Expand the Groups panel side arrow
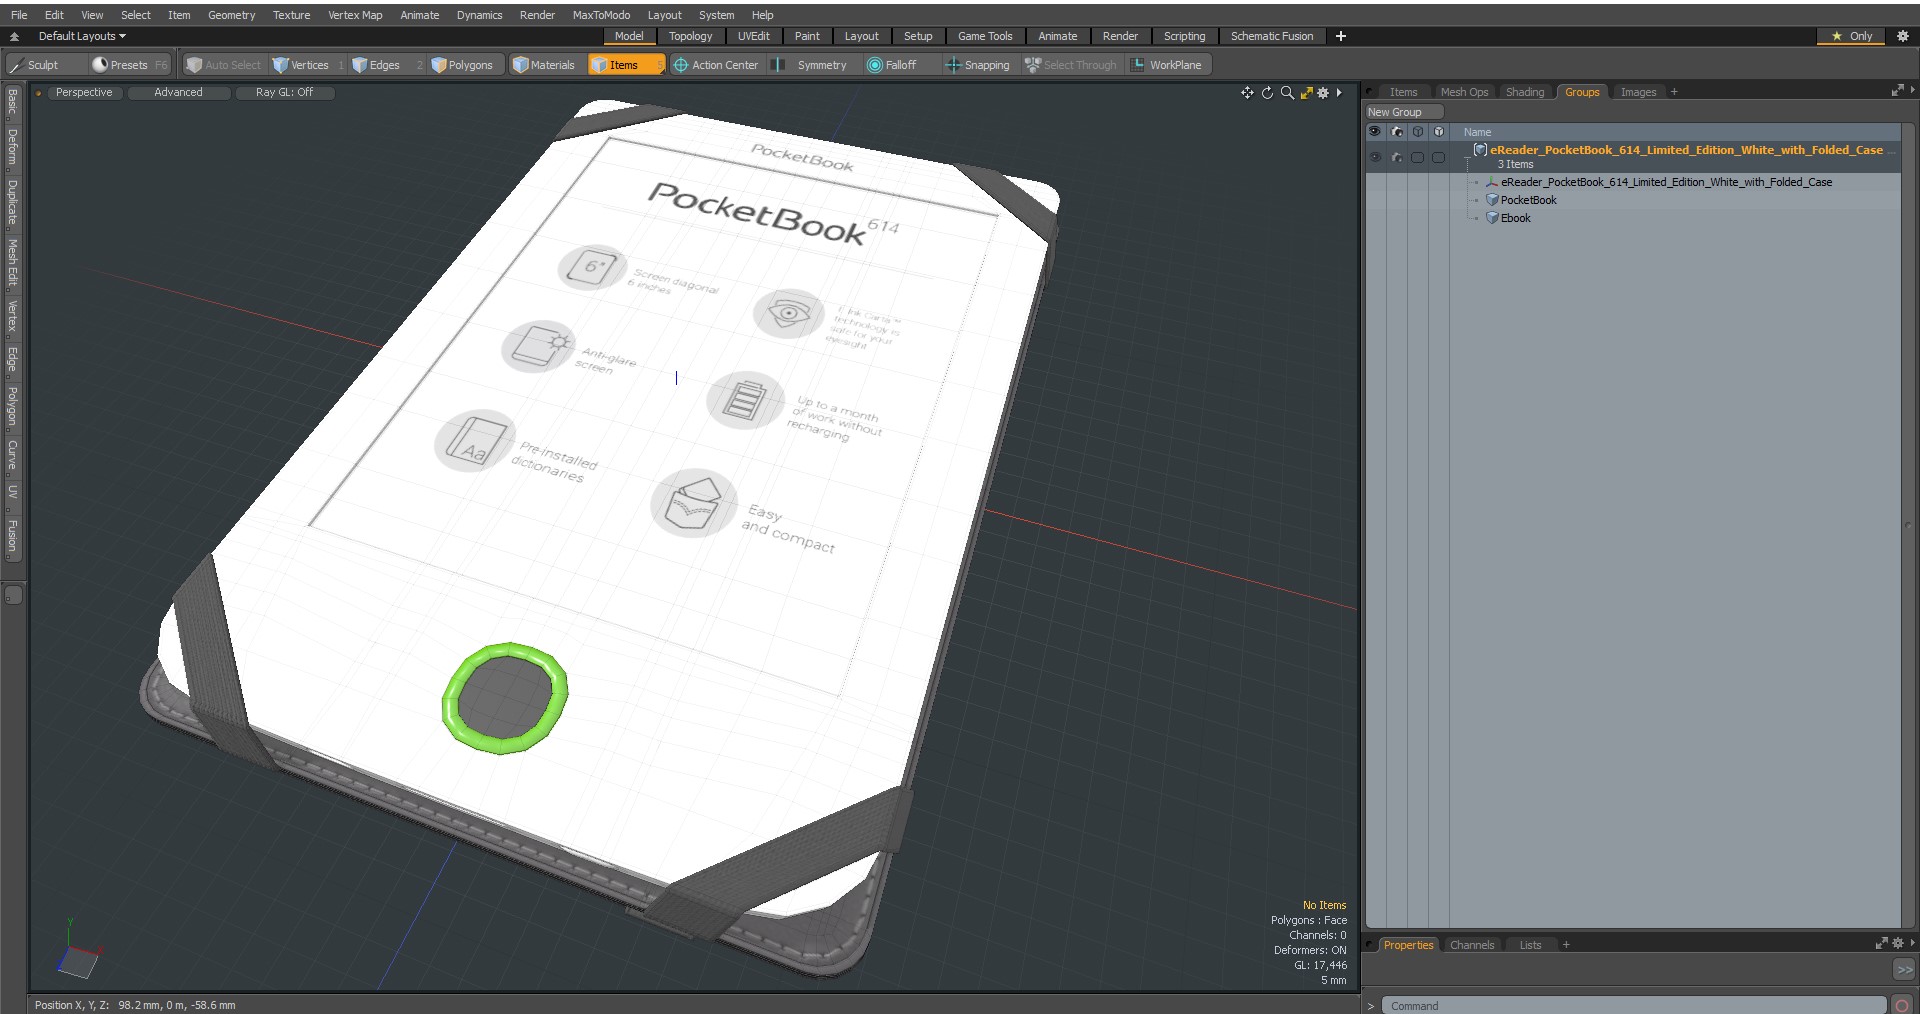 coord(1913,91)
